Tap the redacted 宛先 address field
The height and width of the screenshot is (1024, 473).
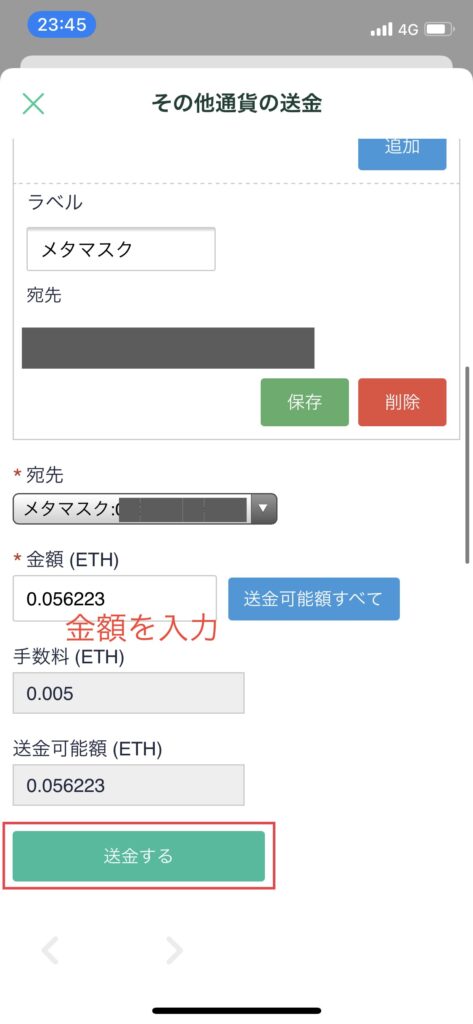click(168, 348)
